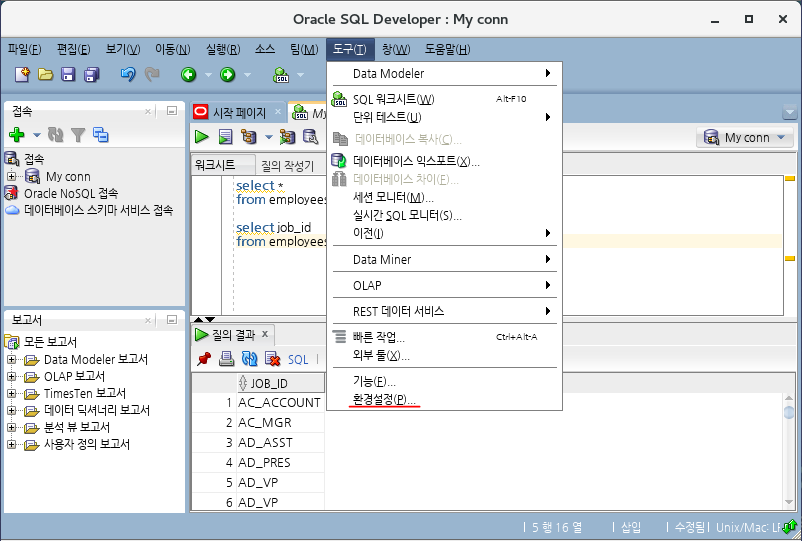The image size is (802, 541).
Task: Click the Save All toolbar icon
Action: point(92,75)
